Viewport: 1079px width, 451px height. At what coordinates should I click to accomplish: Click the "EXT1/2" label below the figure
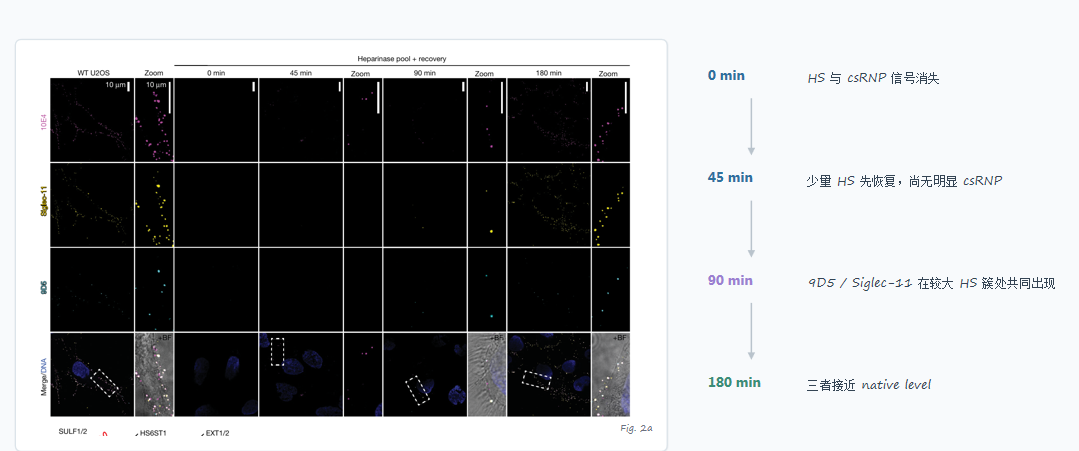217,433
